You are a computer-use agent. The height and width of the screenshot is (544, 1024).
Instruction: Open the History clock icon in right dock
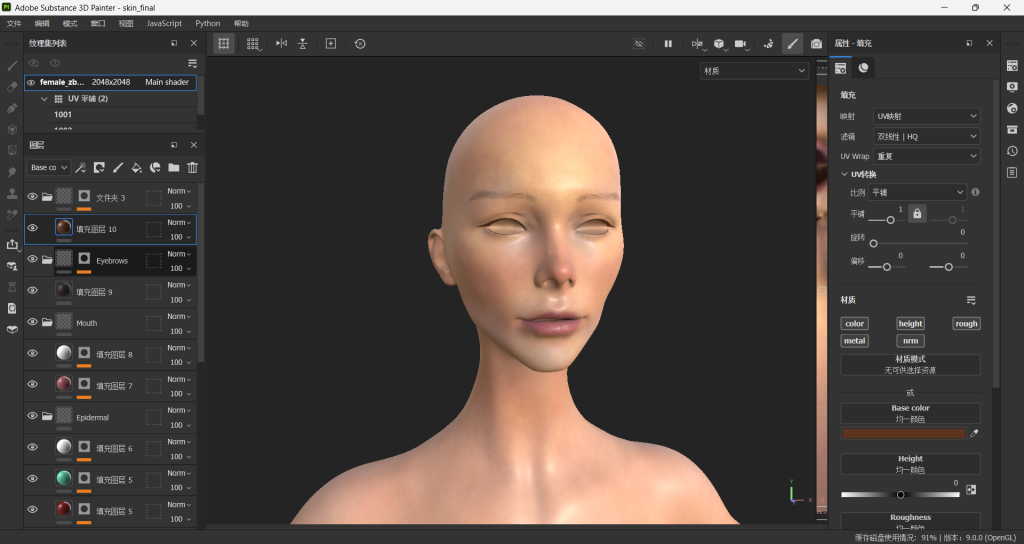click(1012, 151)
